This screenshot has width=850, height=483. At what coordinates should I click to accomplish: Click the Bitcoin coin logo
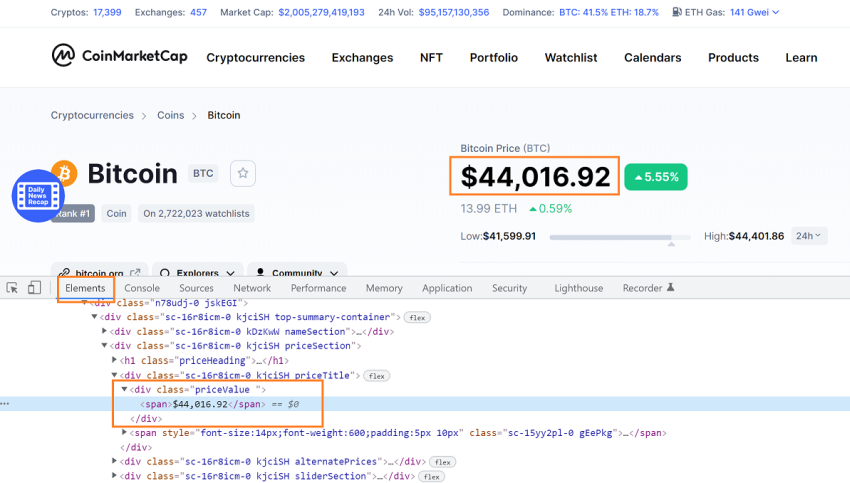(65, 172)
